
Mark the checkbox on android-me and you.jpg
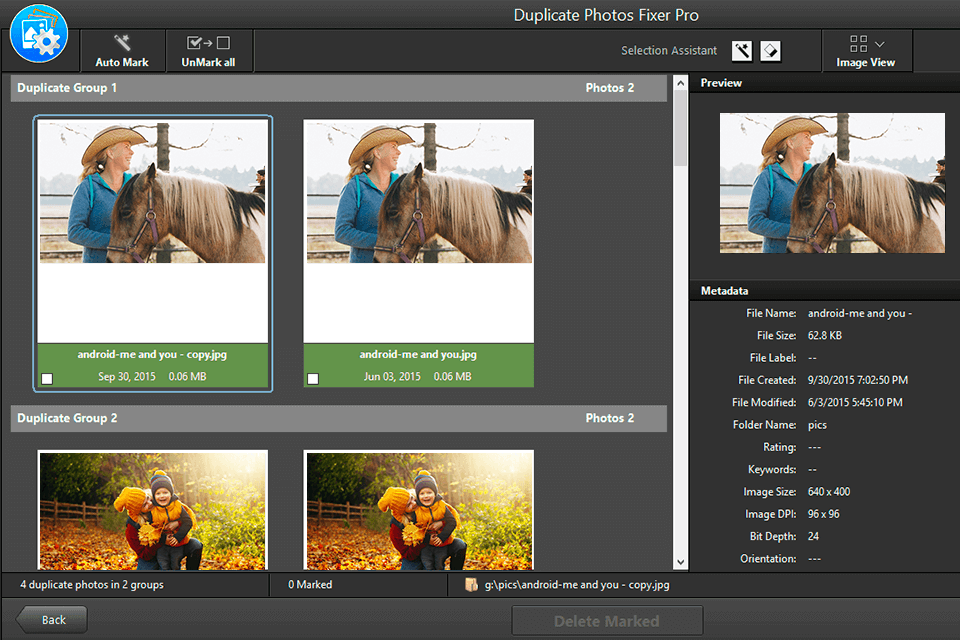point(312,377)
